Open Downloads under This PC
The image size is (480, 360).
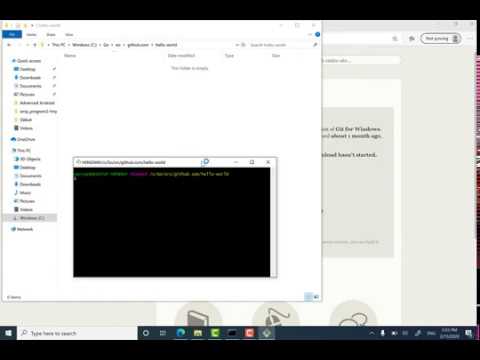click(30, 184)
